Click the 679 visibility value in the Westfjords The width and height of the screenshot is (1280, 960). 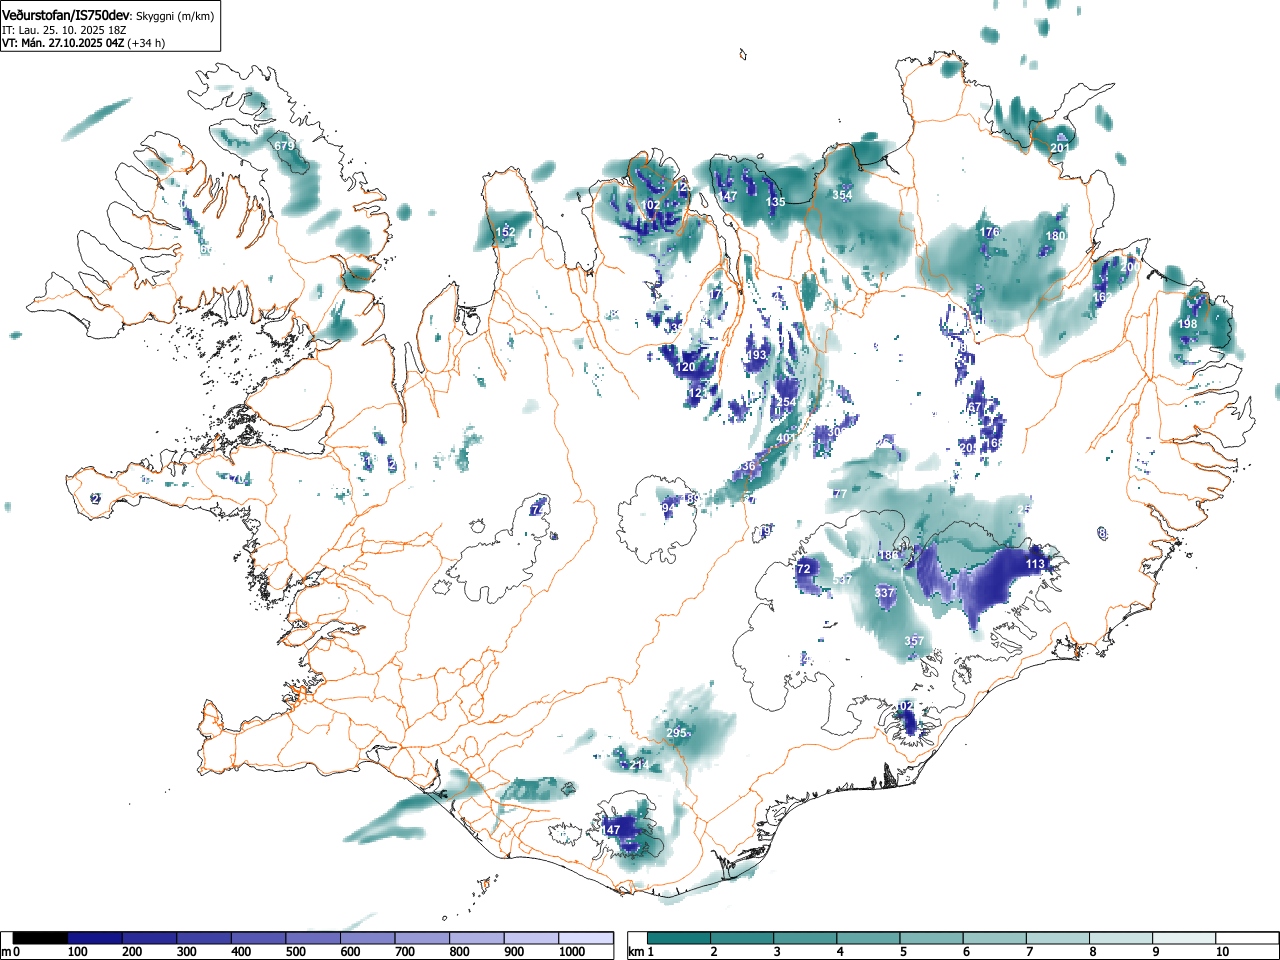[285, 146]
